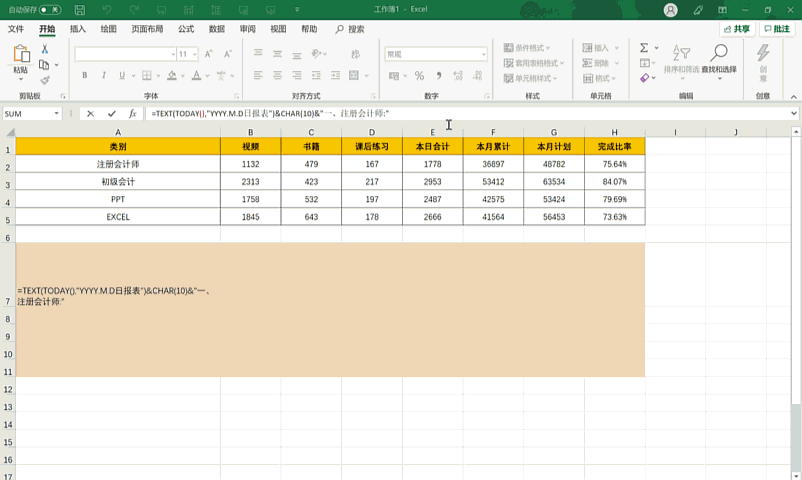Expand the number format dropdown (常规)
This screenshot has height=480, width=802.
click(484, 54)
